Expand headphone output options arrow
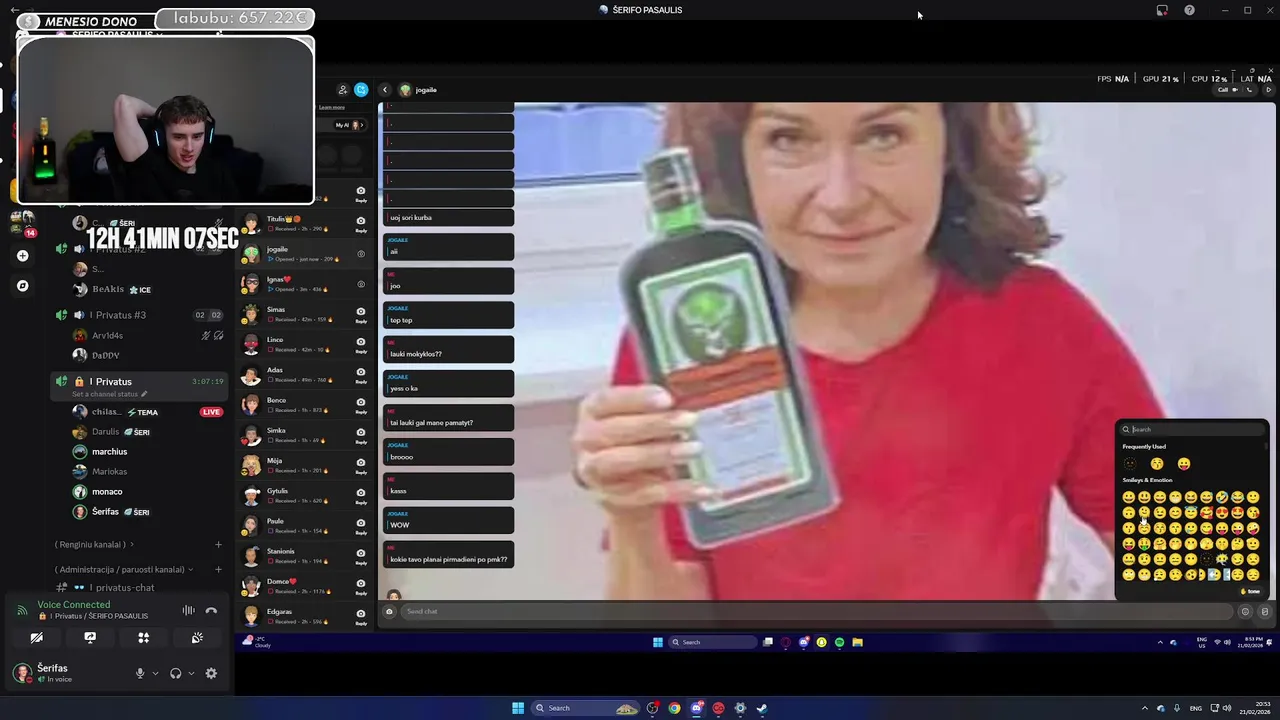The height and width of the screenshot is (720, 1280). click(x=190, y=674)
